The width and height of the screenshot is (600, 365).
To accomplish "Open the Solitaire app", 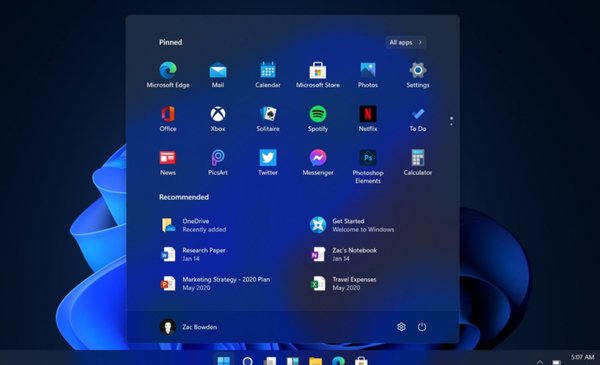I will click(x=268, y=119).
